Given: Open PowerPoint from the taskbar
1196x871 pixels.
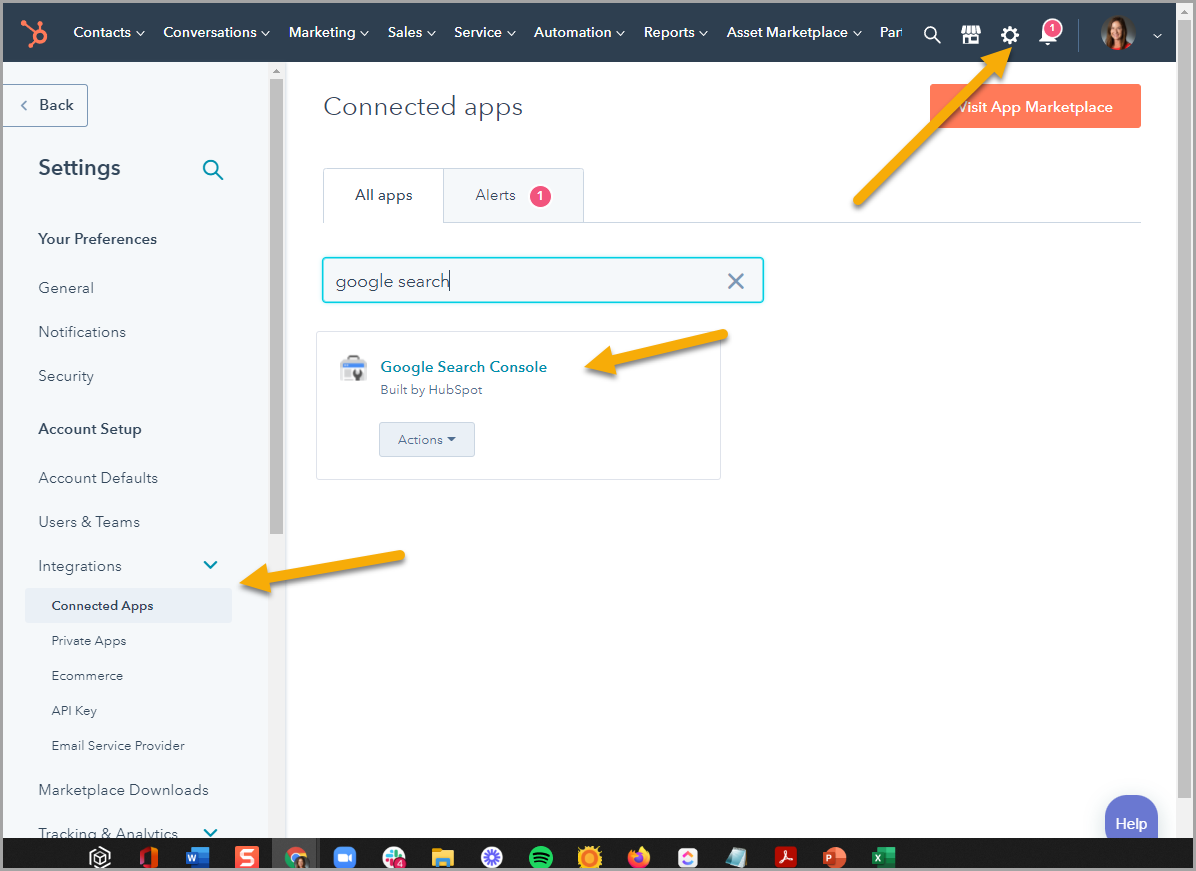Looking at the screenshot, I should click(x=834, y=857).
